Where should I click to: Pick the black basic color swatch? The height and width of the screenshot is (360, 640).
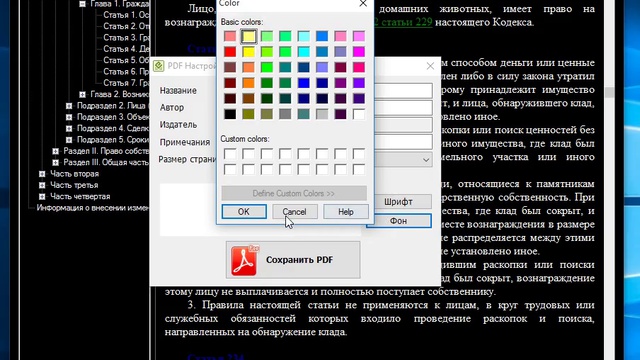pyautogui.click(x=230, y=114)
